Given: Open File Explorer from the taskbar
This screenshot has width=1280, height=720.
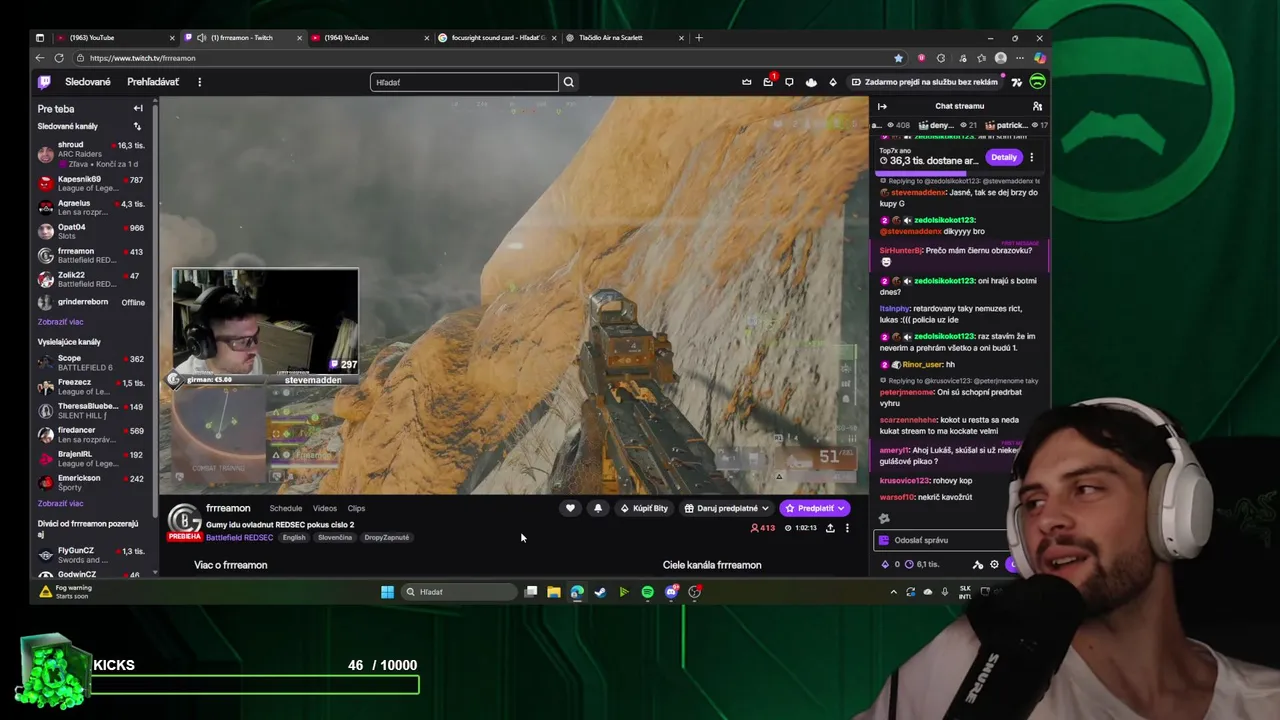Looking at the screenshot, I should 553,592.
